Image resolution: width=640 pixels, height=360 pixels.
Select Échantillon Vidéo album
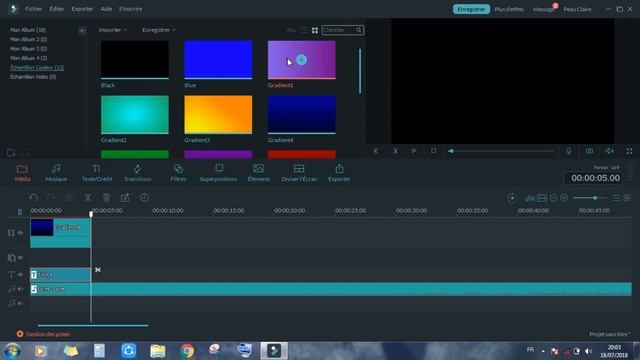[x=33, y=77]
